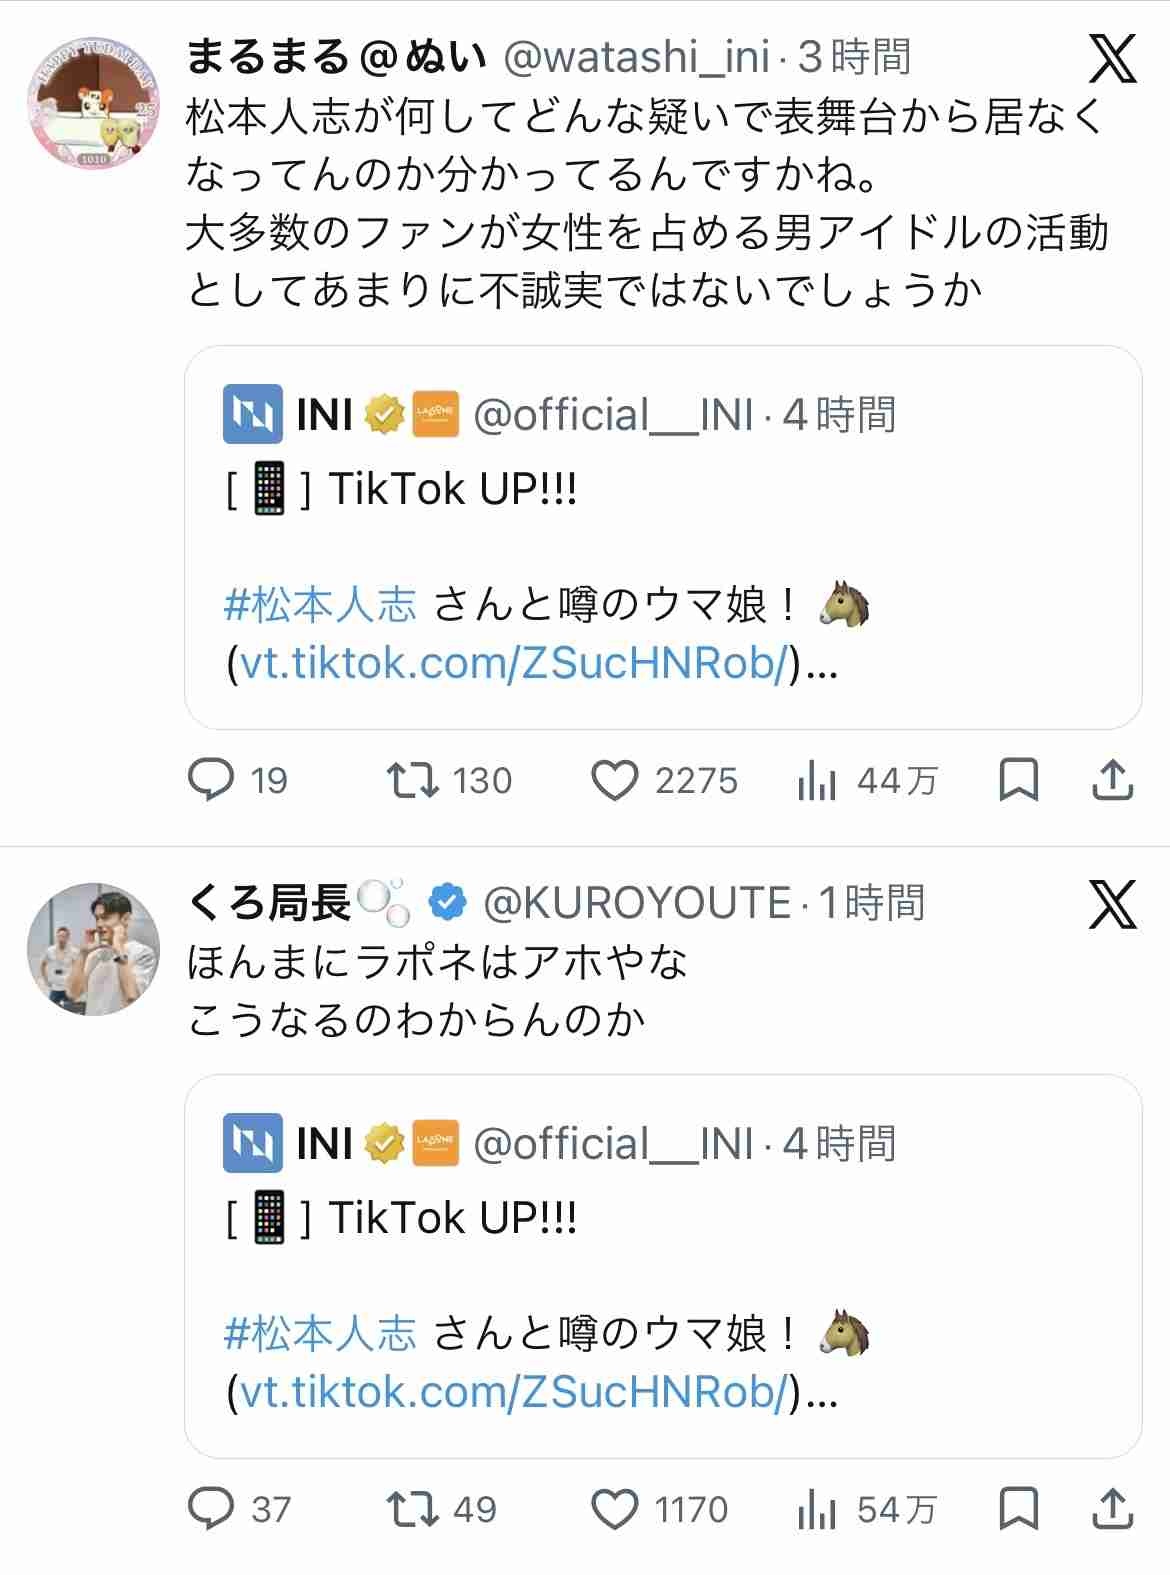Open #松本人志 hashtag in first quoted tweet

(x=320, y=605)
